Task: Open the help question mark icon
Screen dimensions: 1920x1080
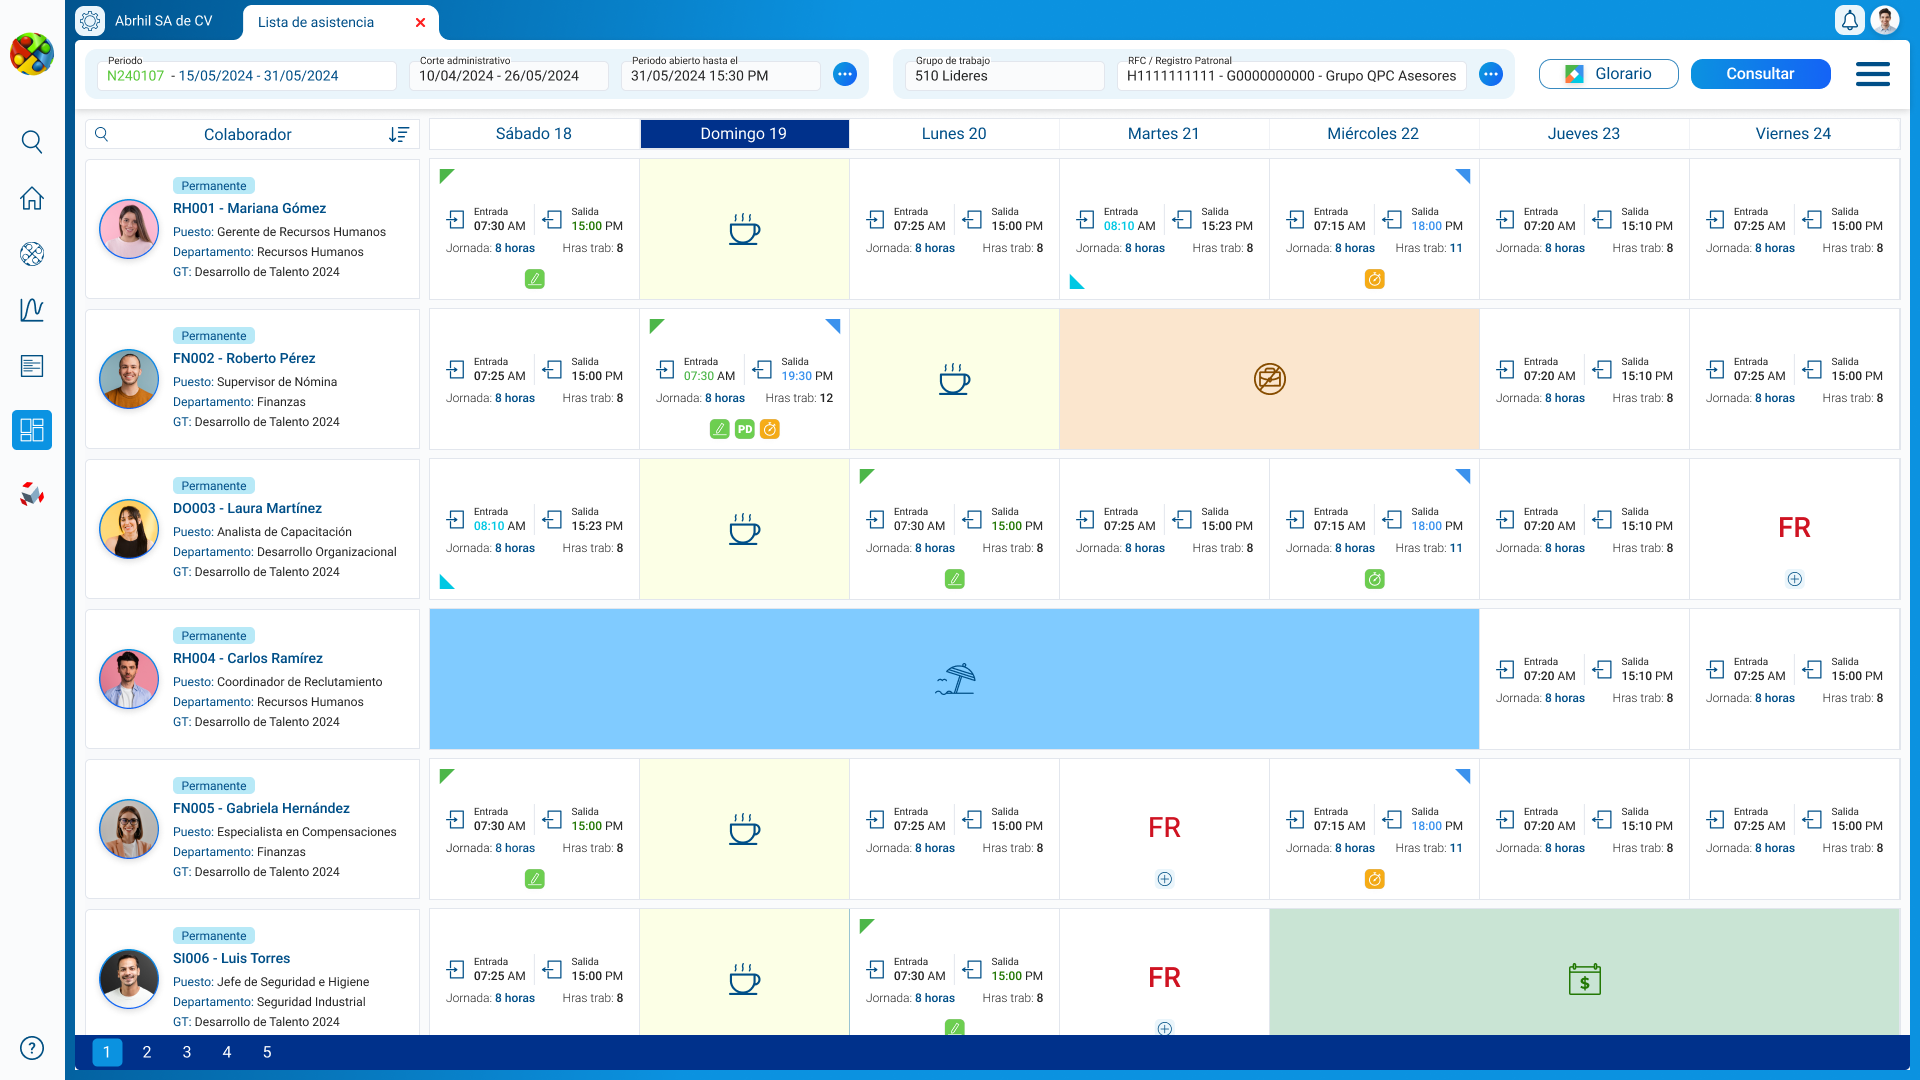Action: (x=32, y=1048)
